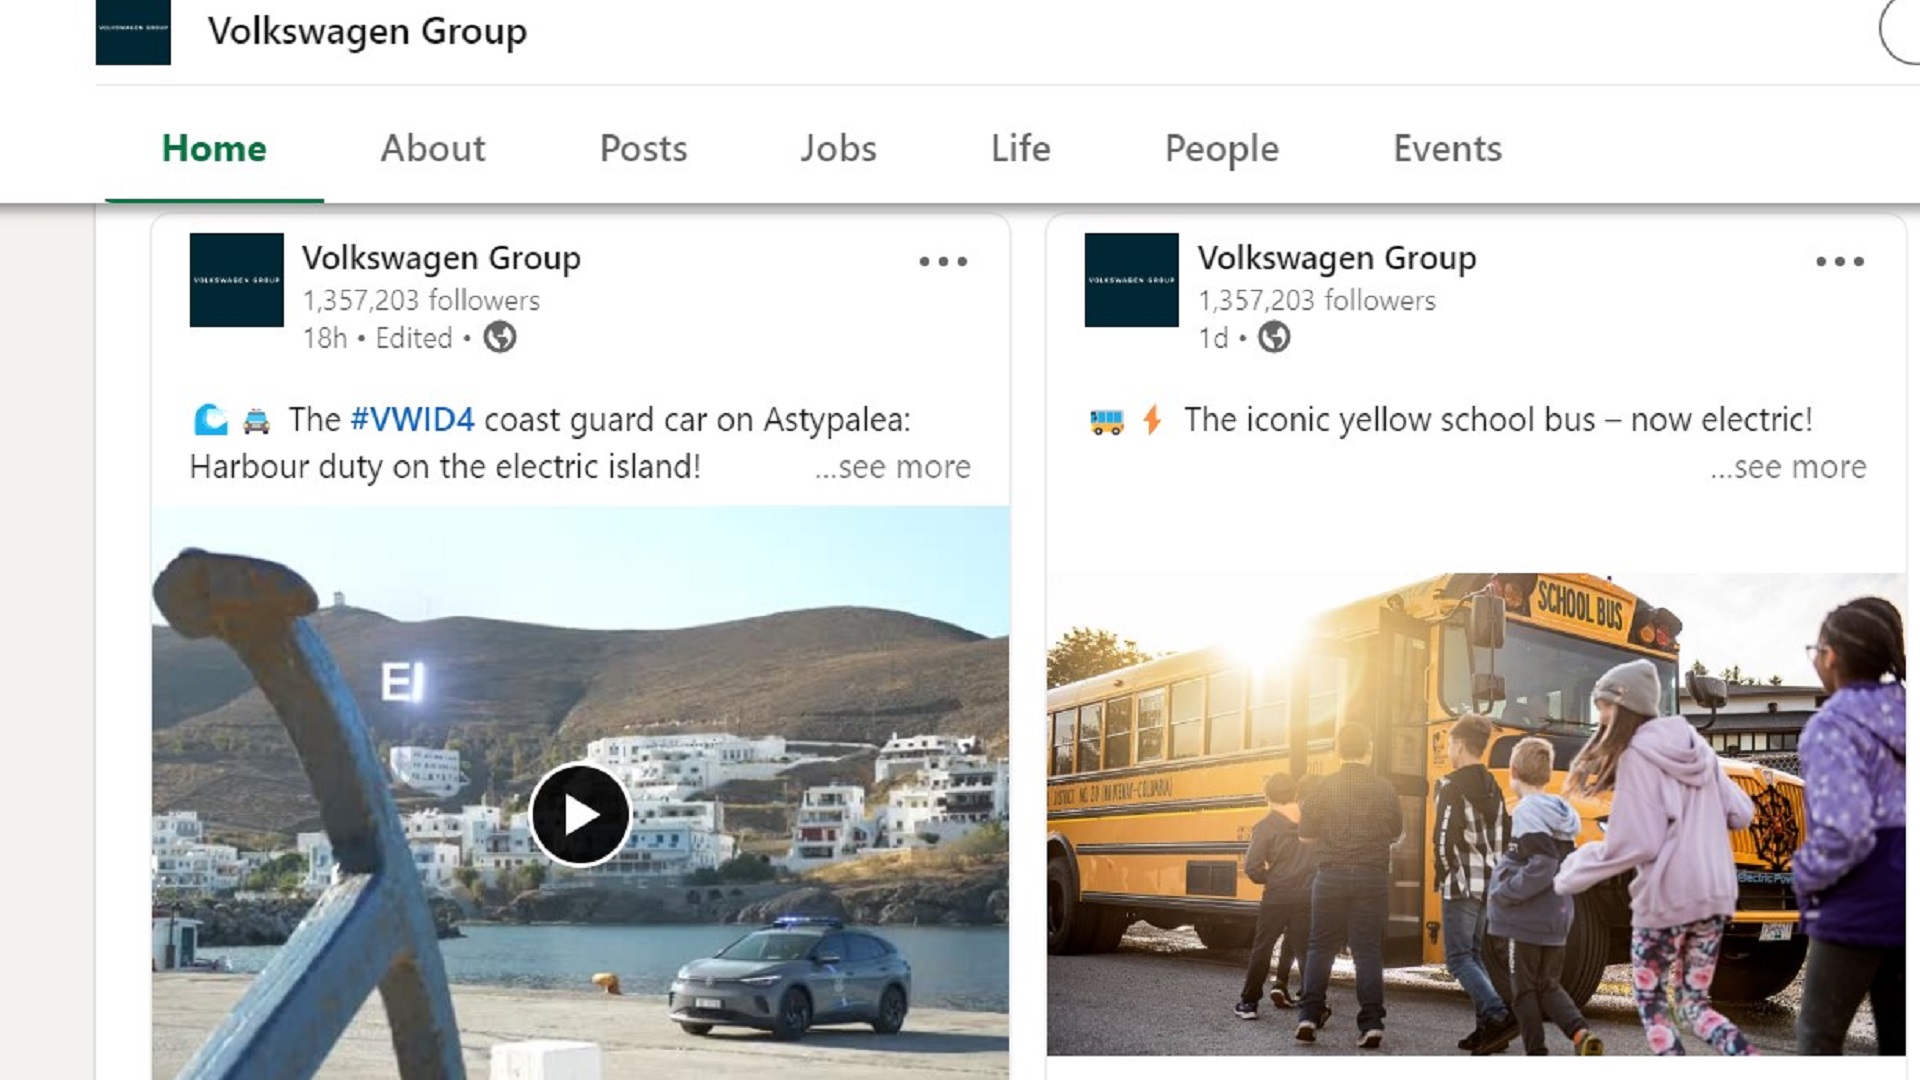Open options menu on VWID4 post
Viewport: 1920px width, 1080px height.
click(x=943, y=262)
